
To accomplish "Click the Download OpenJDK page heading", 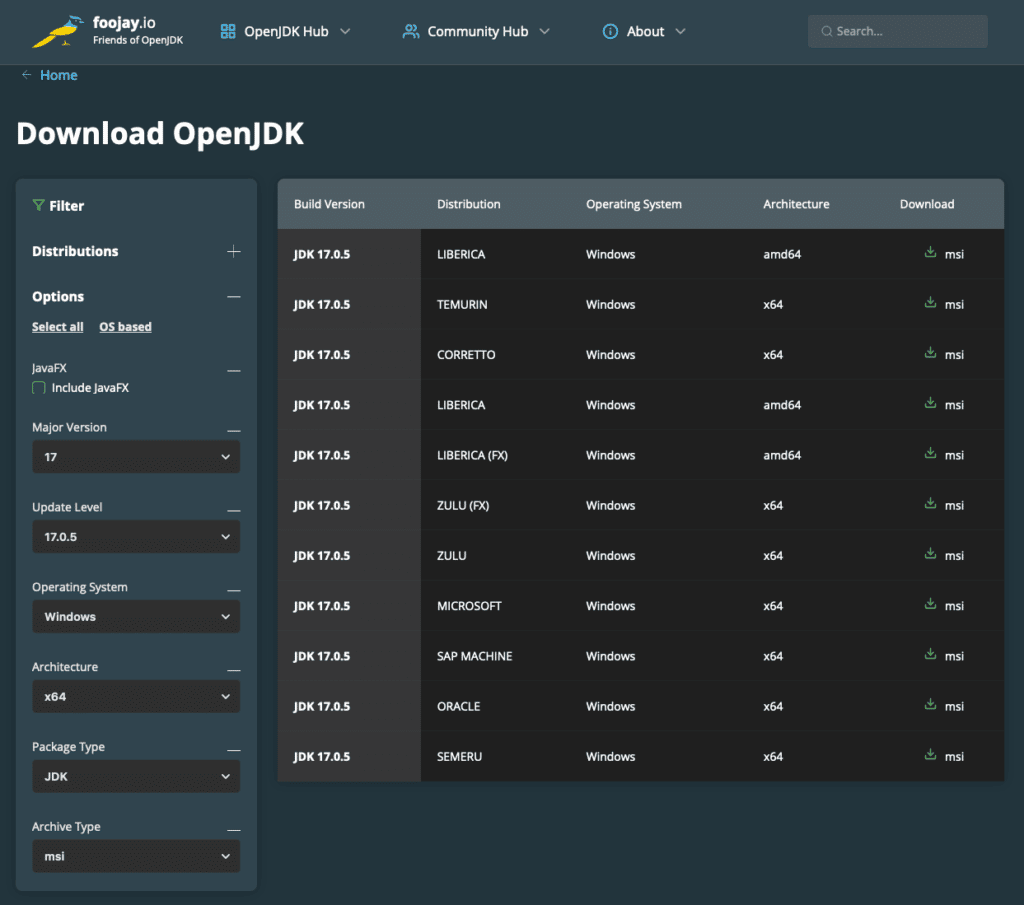I will coord(160,133).
